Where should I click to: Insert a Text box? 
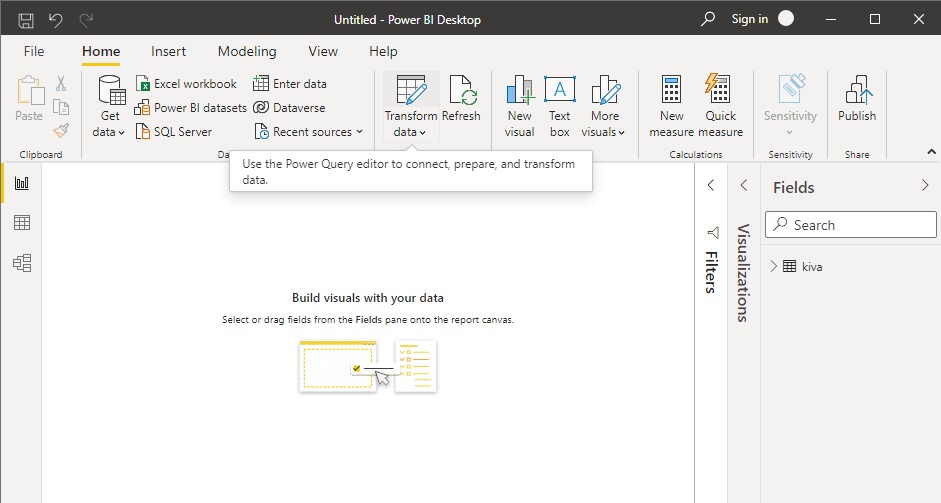[x=559, y=106]
